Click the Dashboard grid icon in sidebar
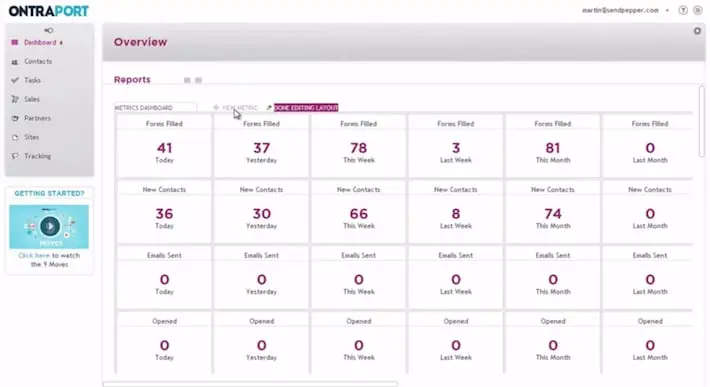Image resolution: width=710 pixels, height=387 pixels. (14, 43)
